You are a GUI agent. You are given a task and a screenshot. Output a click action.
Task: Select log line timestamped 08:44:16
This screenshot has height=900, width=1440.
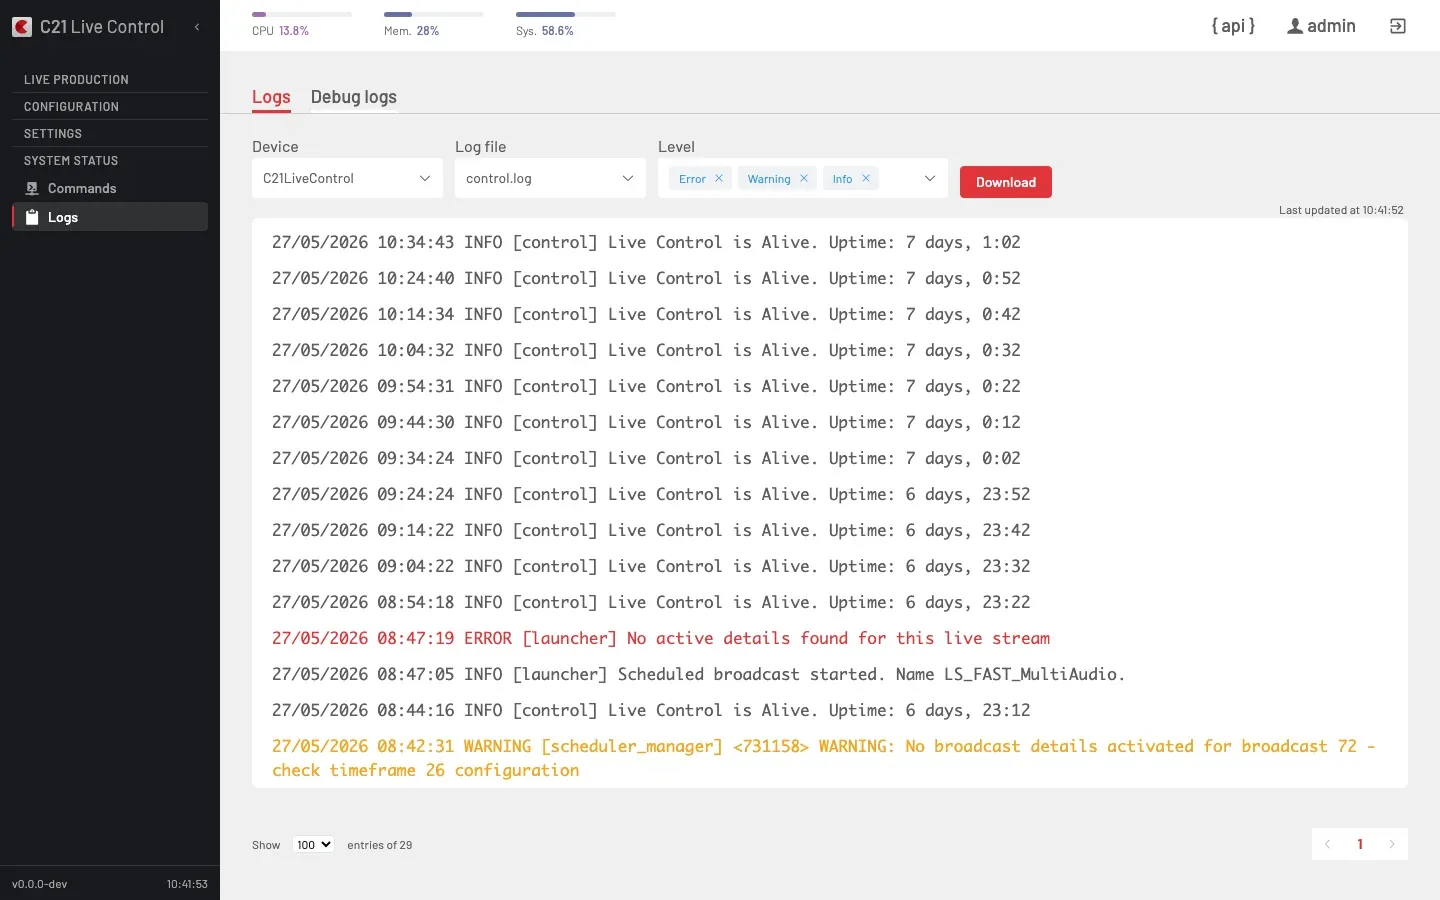pyautogui.click(x=651, y=710)
